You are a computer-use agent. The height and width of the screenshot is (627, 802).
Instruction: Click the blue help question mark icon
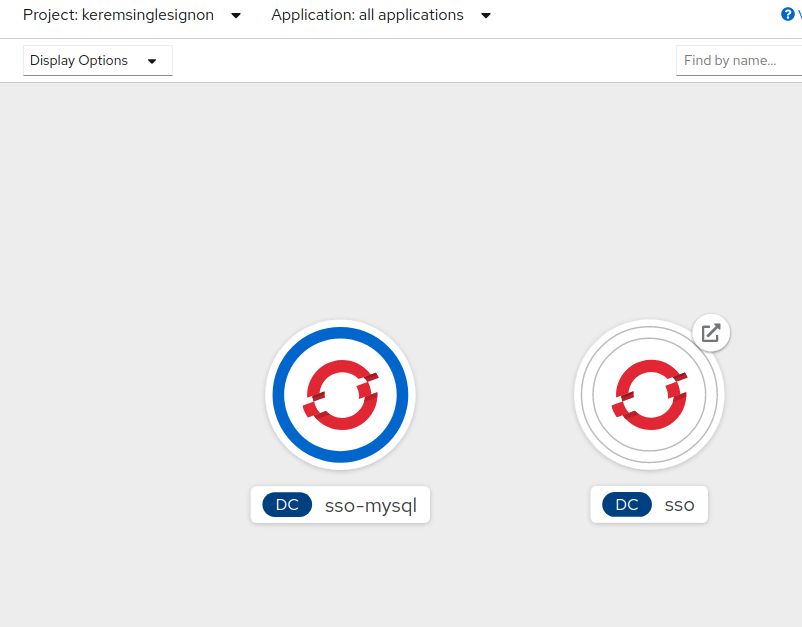pyautogui.click(x=788, y=14)
